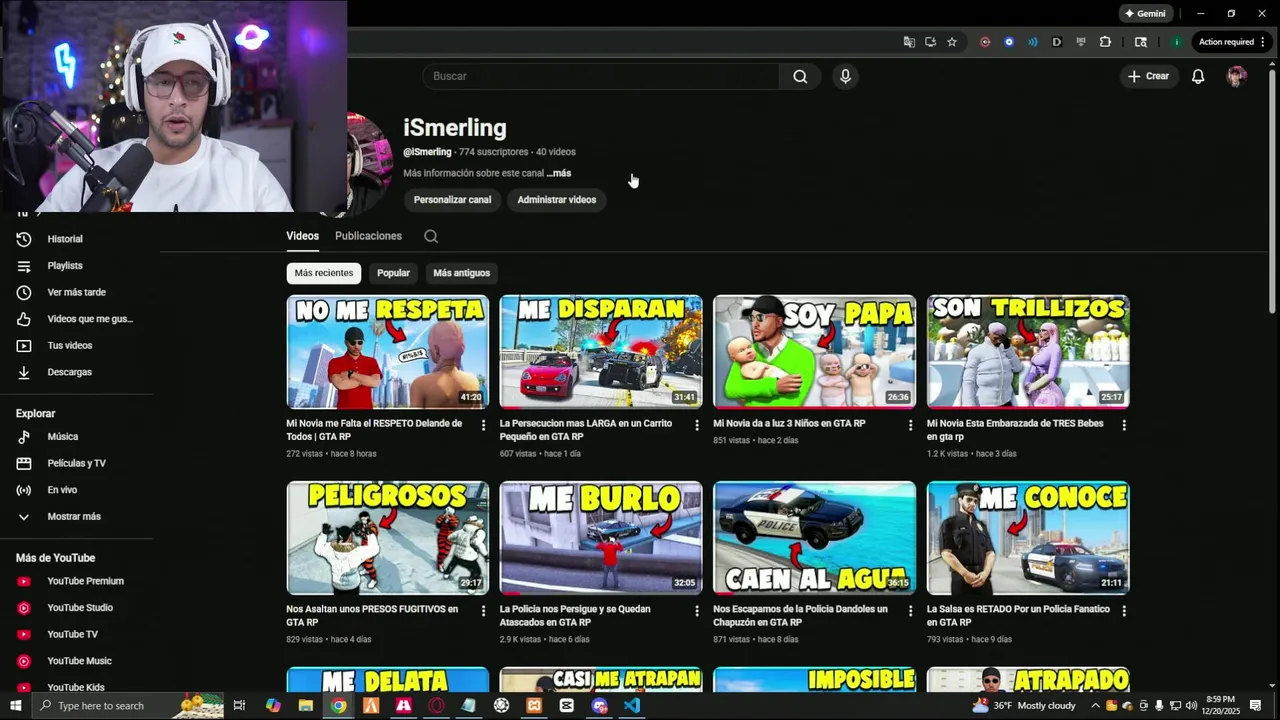Open the notifications bell
This screenshot has height=720, width=1280.
(1198, 76)
